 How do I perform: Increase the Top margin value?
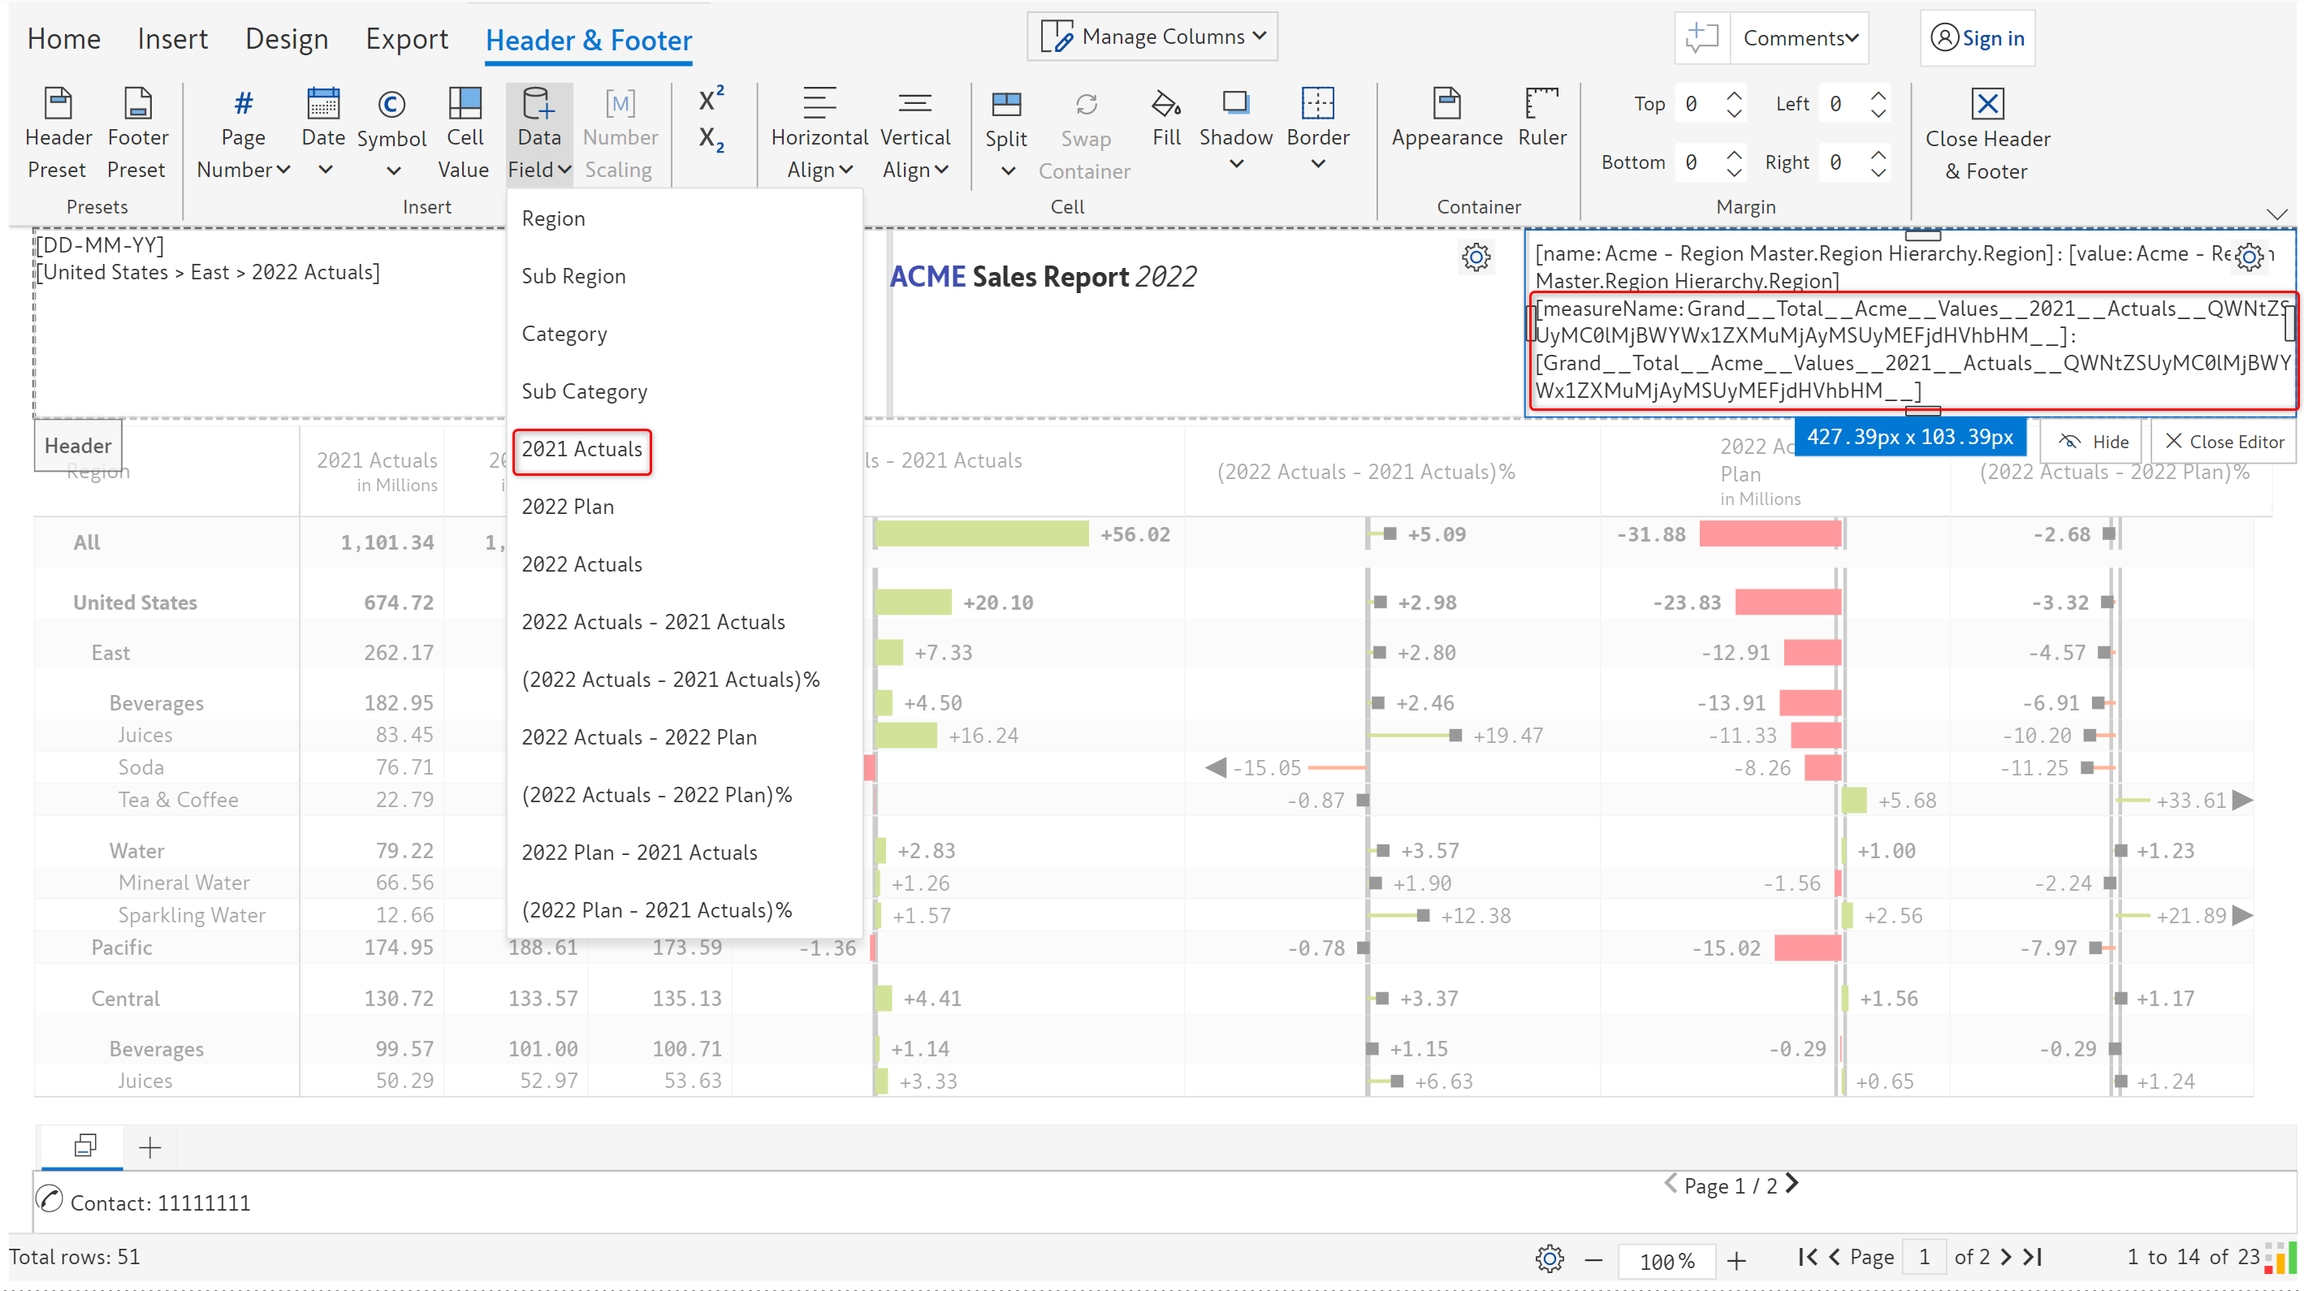(1735, 96)
